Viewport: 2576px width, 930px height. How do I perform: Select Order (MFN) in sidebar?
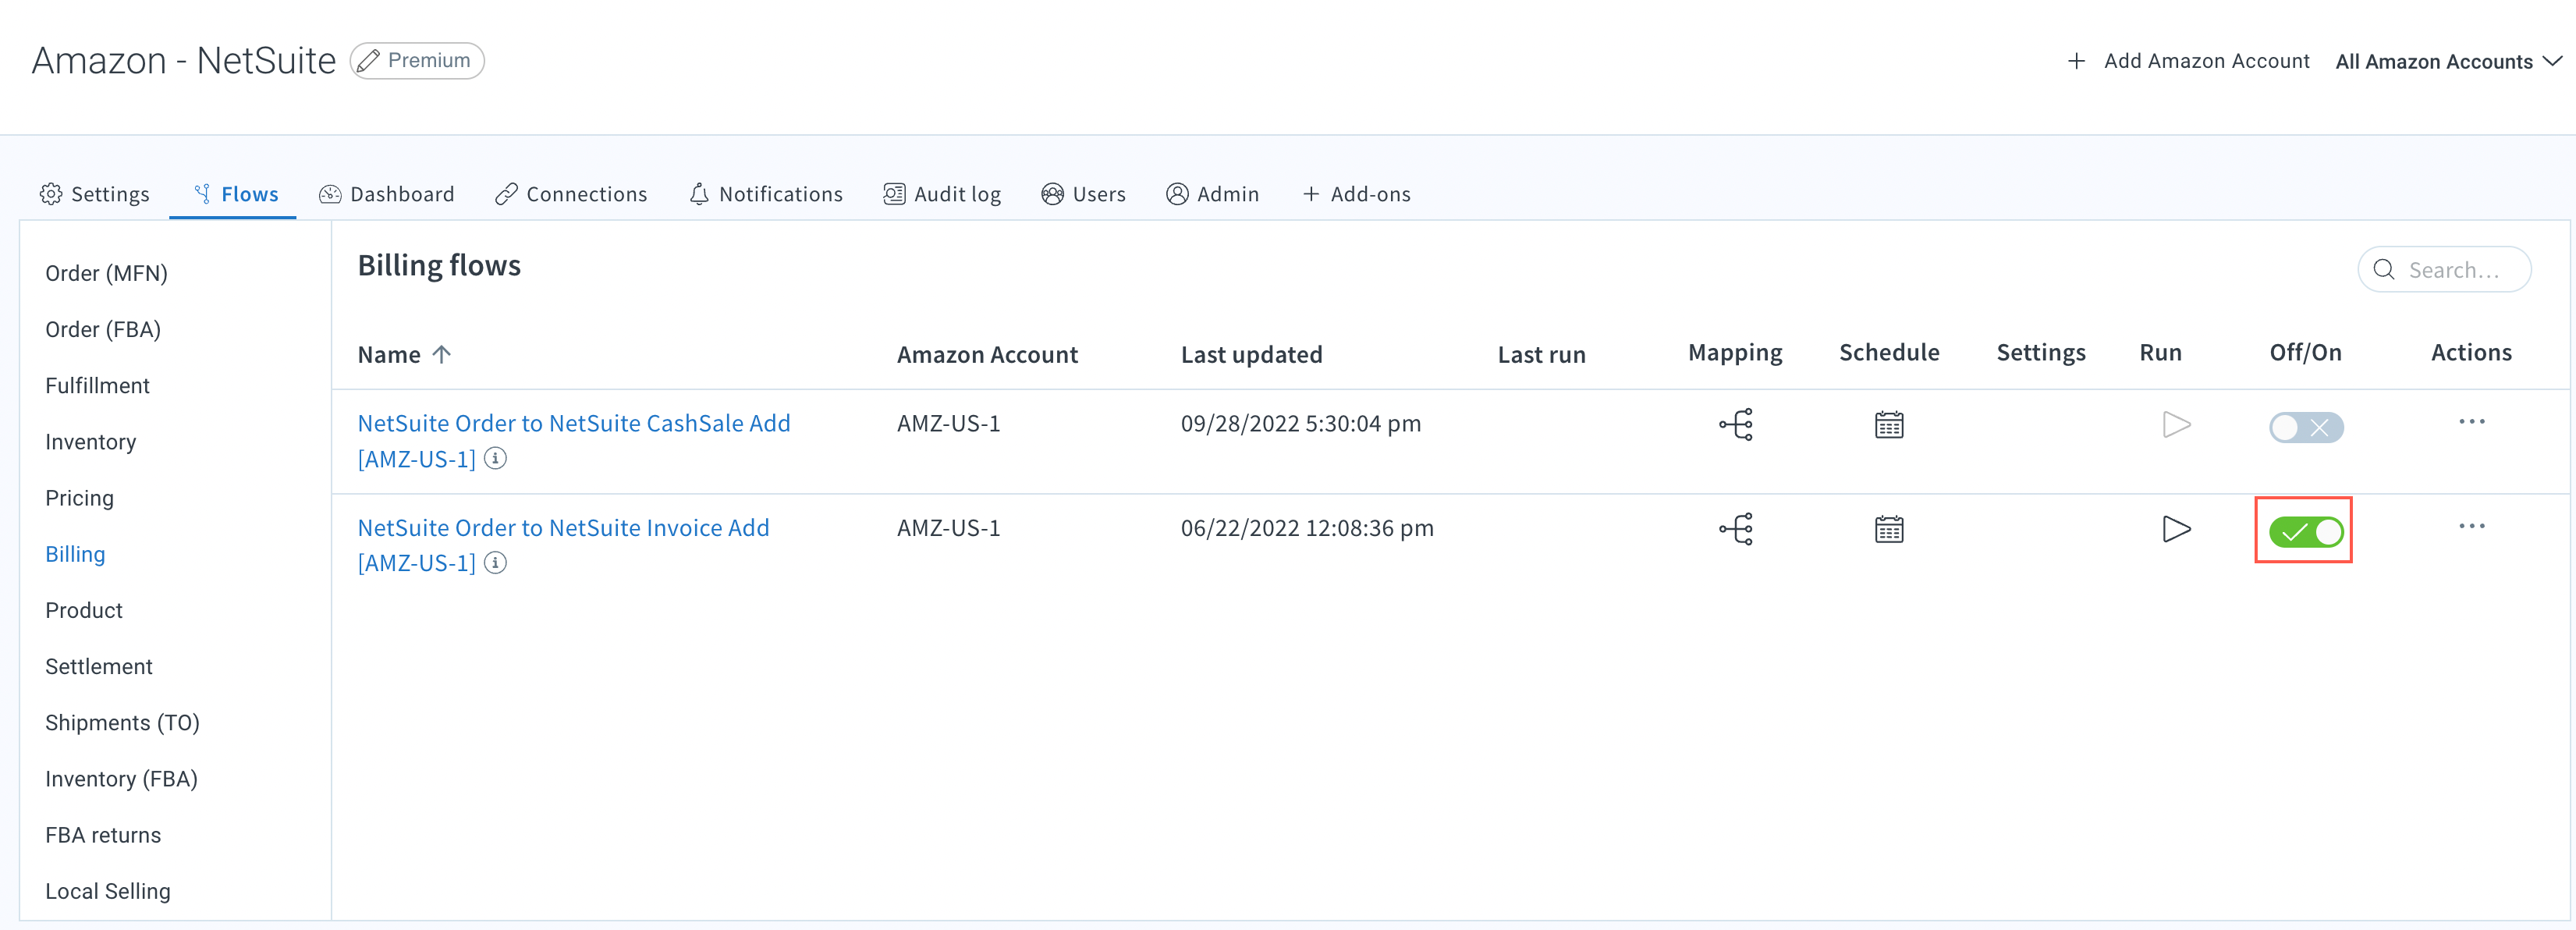106,273
